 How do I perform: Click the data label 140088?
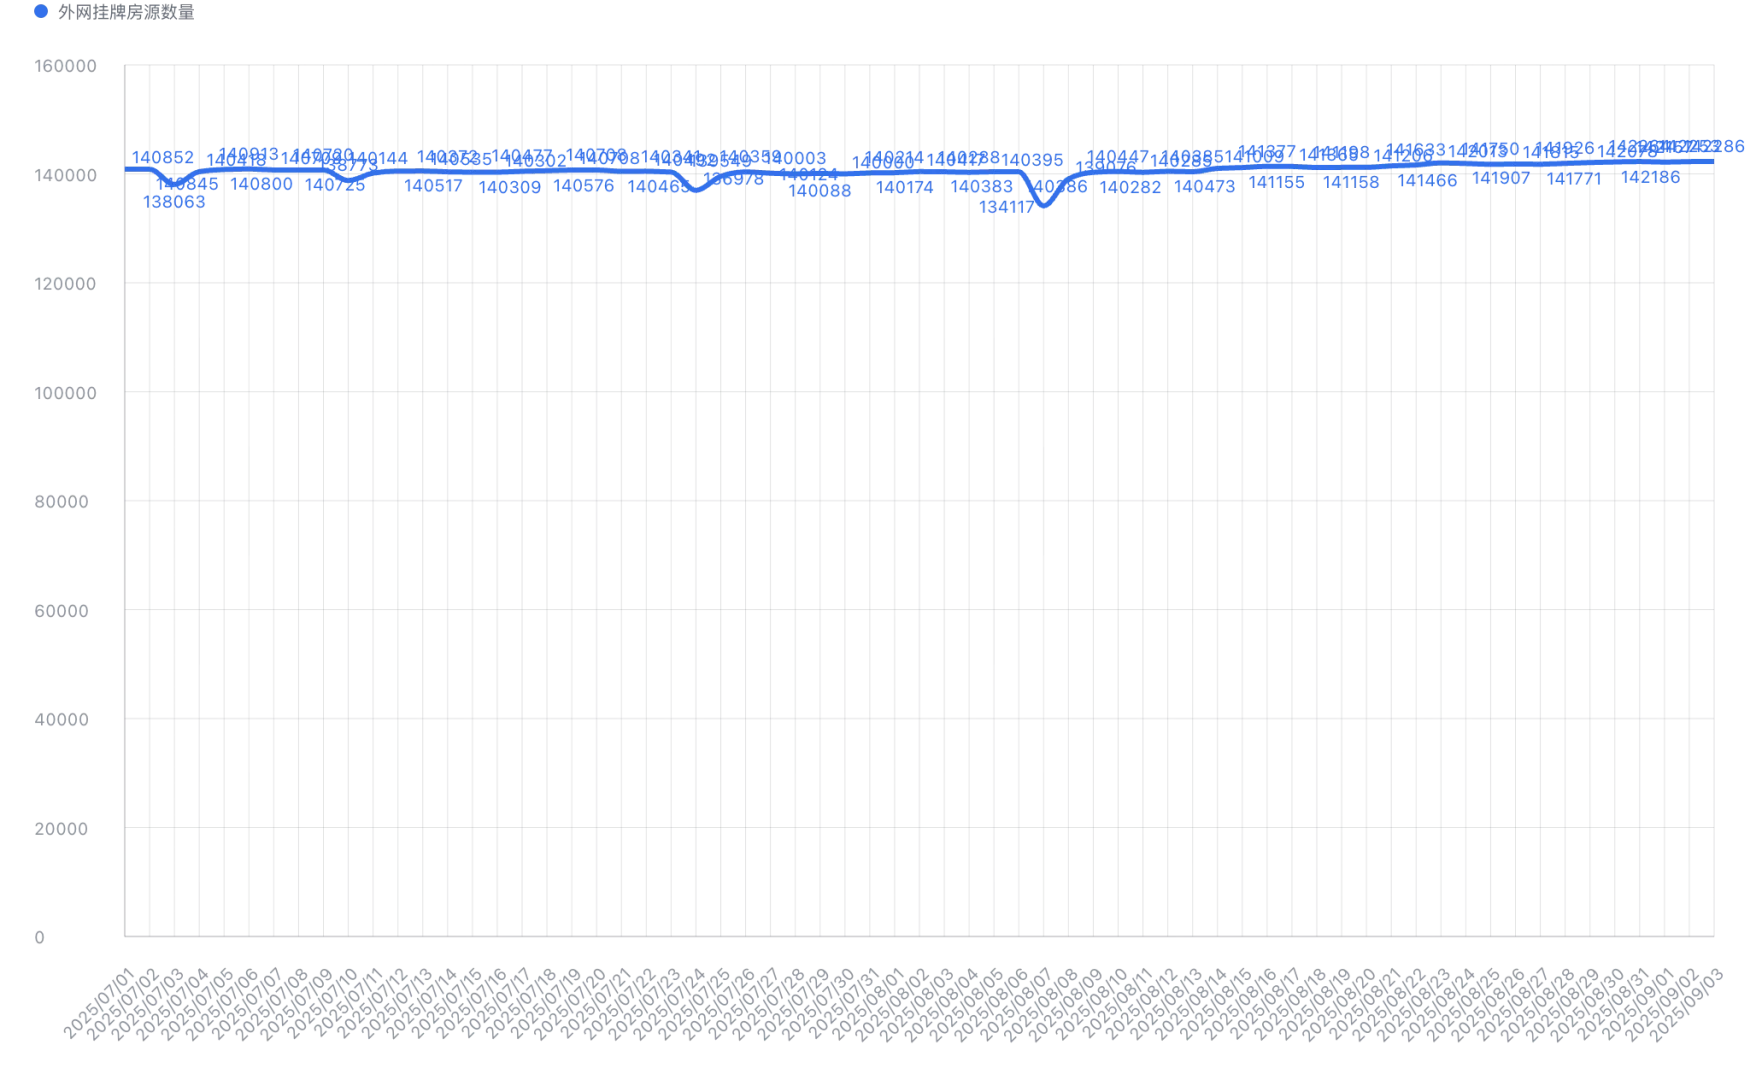pos(820,191)
